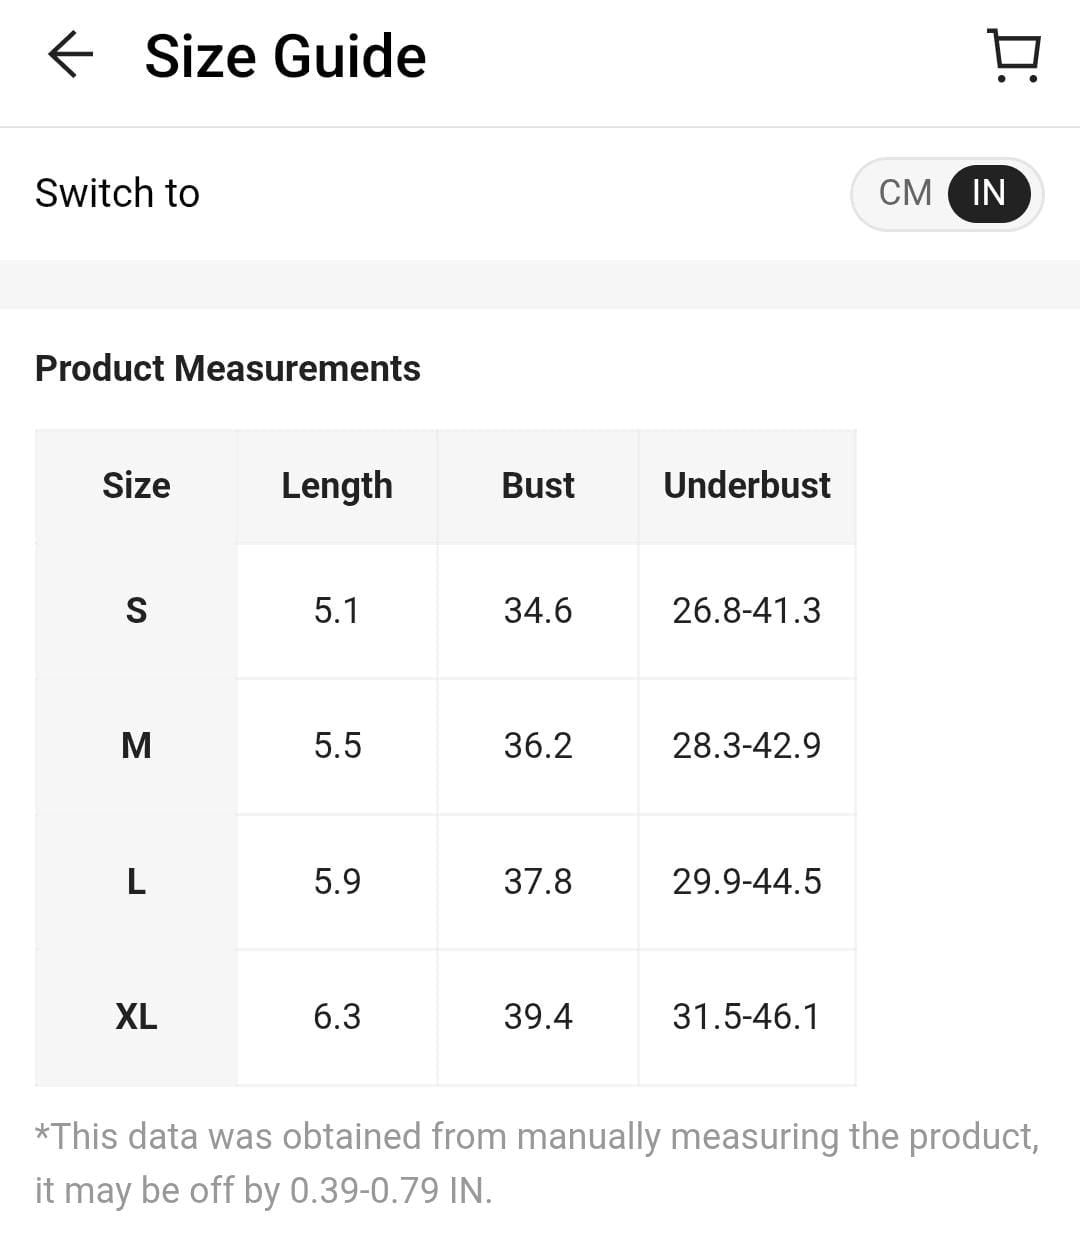Tap the manual measuring disclaimer note
The width and height of the screenshot is (1080, 1241).
(537, 1164)
